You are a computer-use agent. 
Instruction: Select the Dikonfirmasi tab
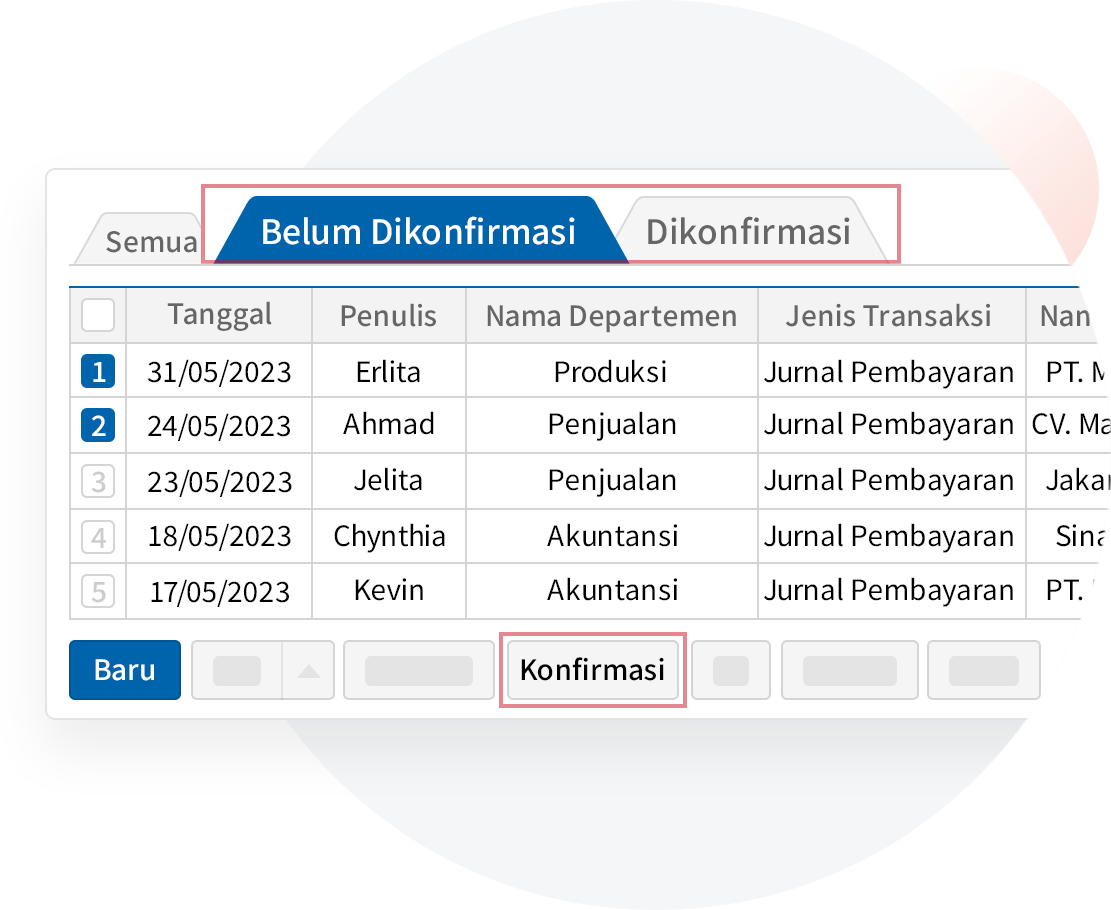click(748, 231)
